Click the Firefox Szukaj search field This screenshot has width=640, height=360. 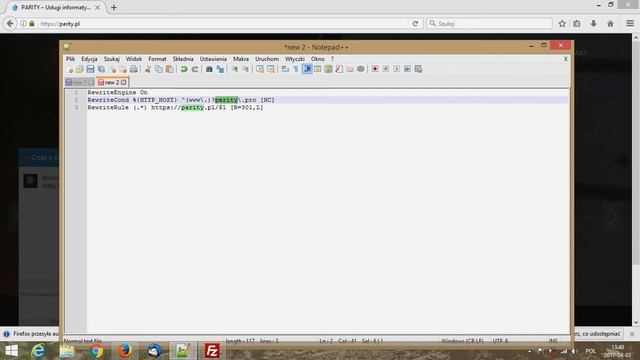coord(490,24)
